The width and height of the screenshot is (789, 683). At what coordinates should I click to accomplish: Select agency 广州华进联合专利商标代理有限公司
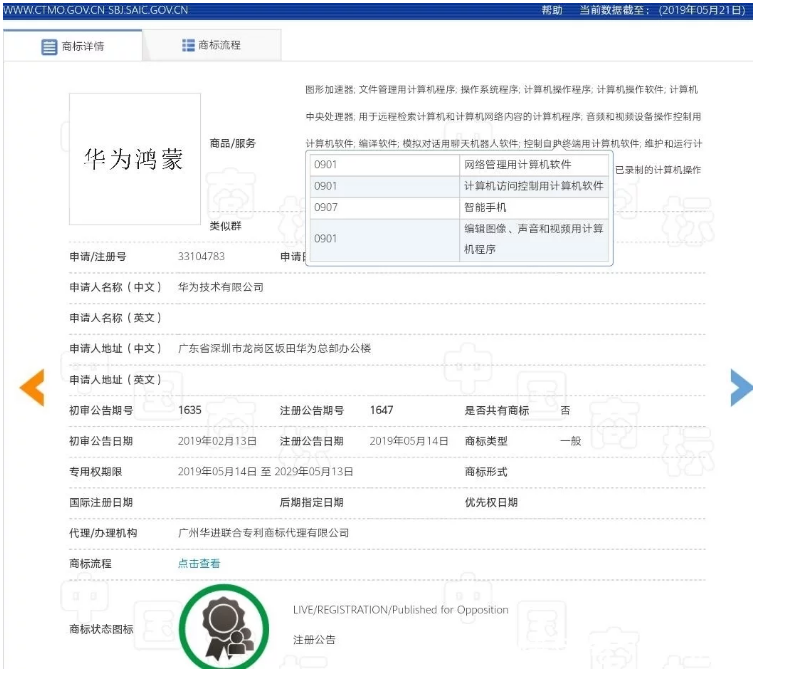point(263,533)
